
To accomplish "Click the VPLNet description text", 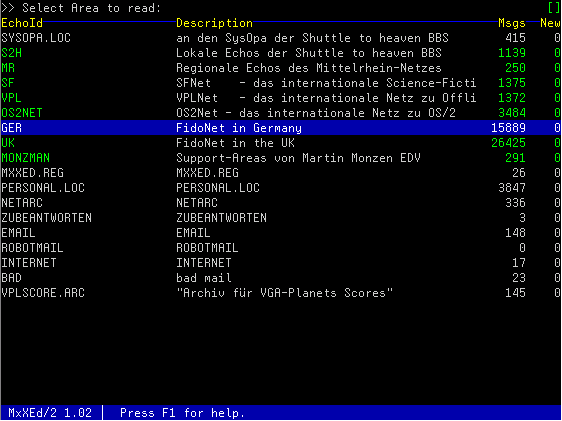I will pyautogui.click(x=327, y=98).
